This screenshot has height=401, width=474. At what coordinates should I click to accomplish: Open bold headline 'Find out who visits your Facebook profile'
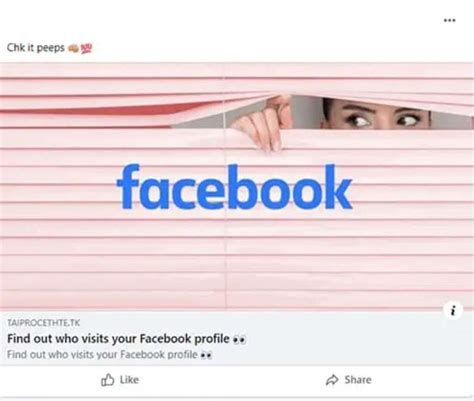click(118, 339)
